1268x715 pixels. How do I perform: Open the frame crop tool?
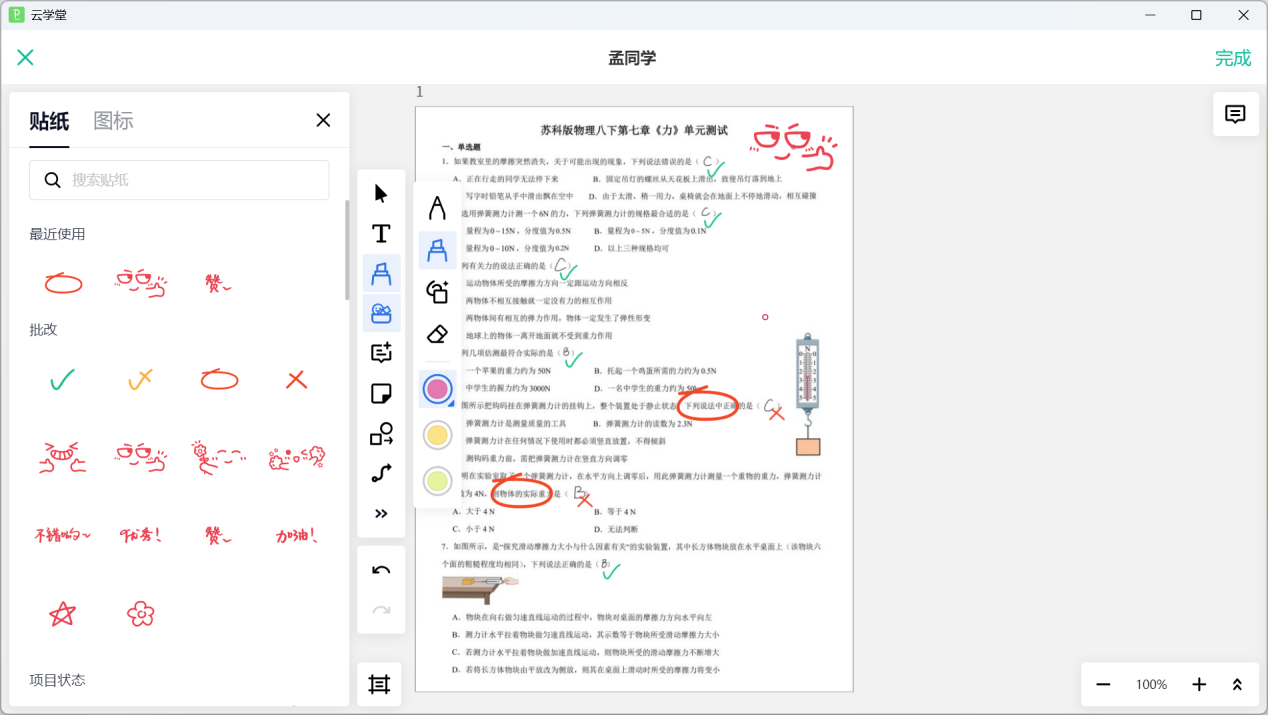pyautogui.click(x=379, y=684)
